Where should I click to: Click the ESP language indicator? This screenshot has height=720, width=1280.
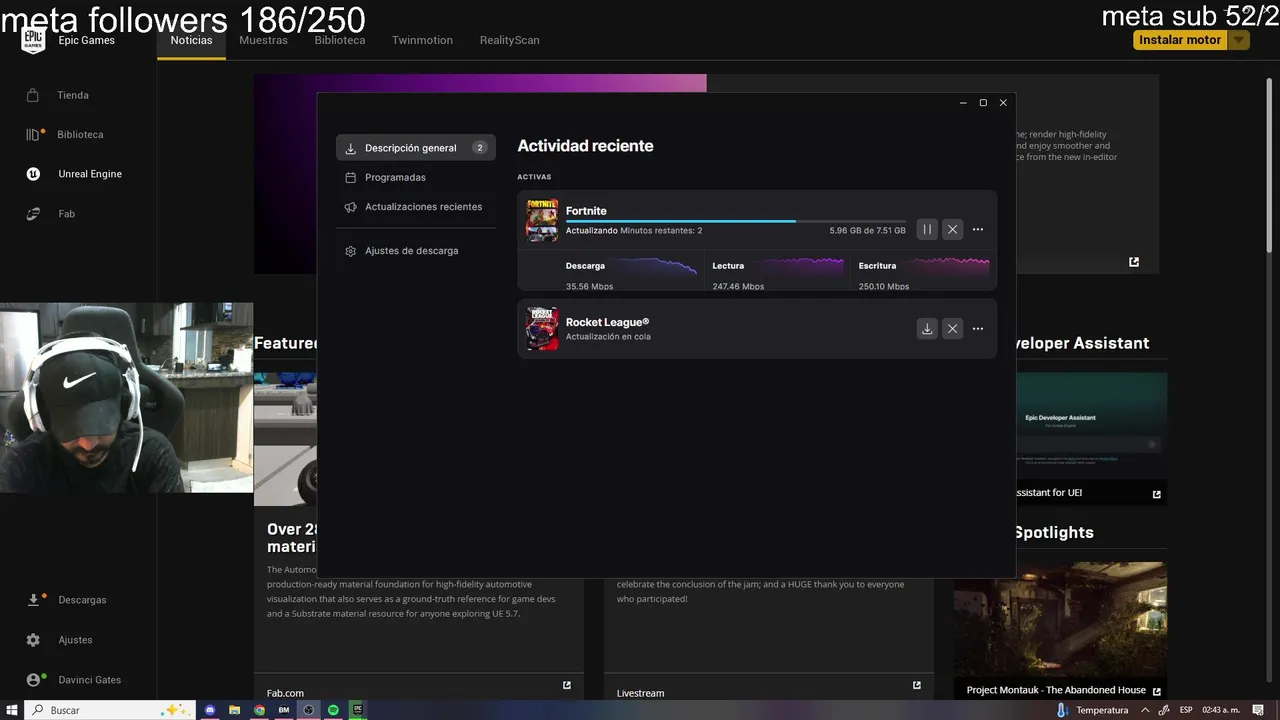(x=1186, y=710)
